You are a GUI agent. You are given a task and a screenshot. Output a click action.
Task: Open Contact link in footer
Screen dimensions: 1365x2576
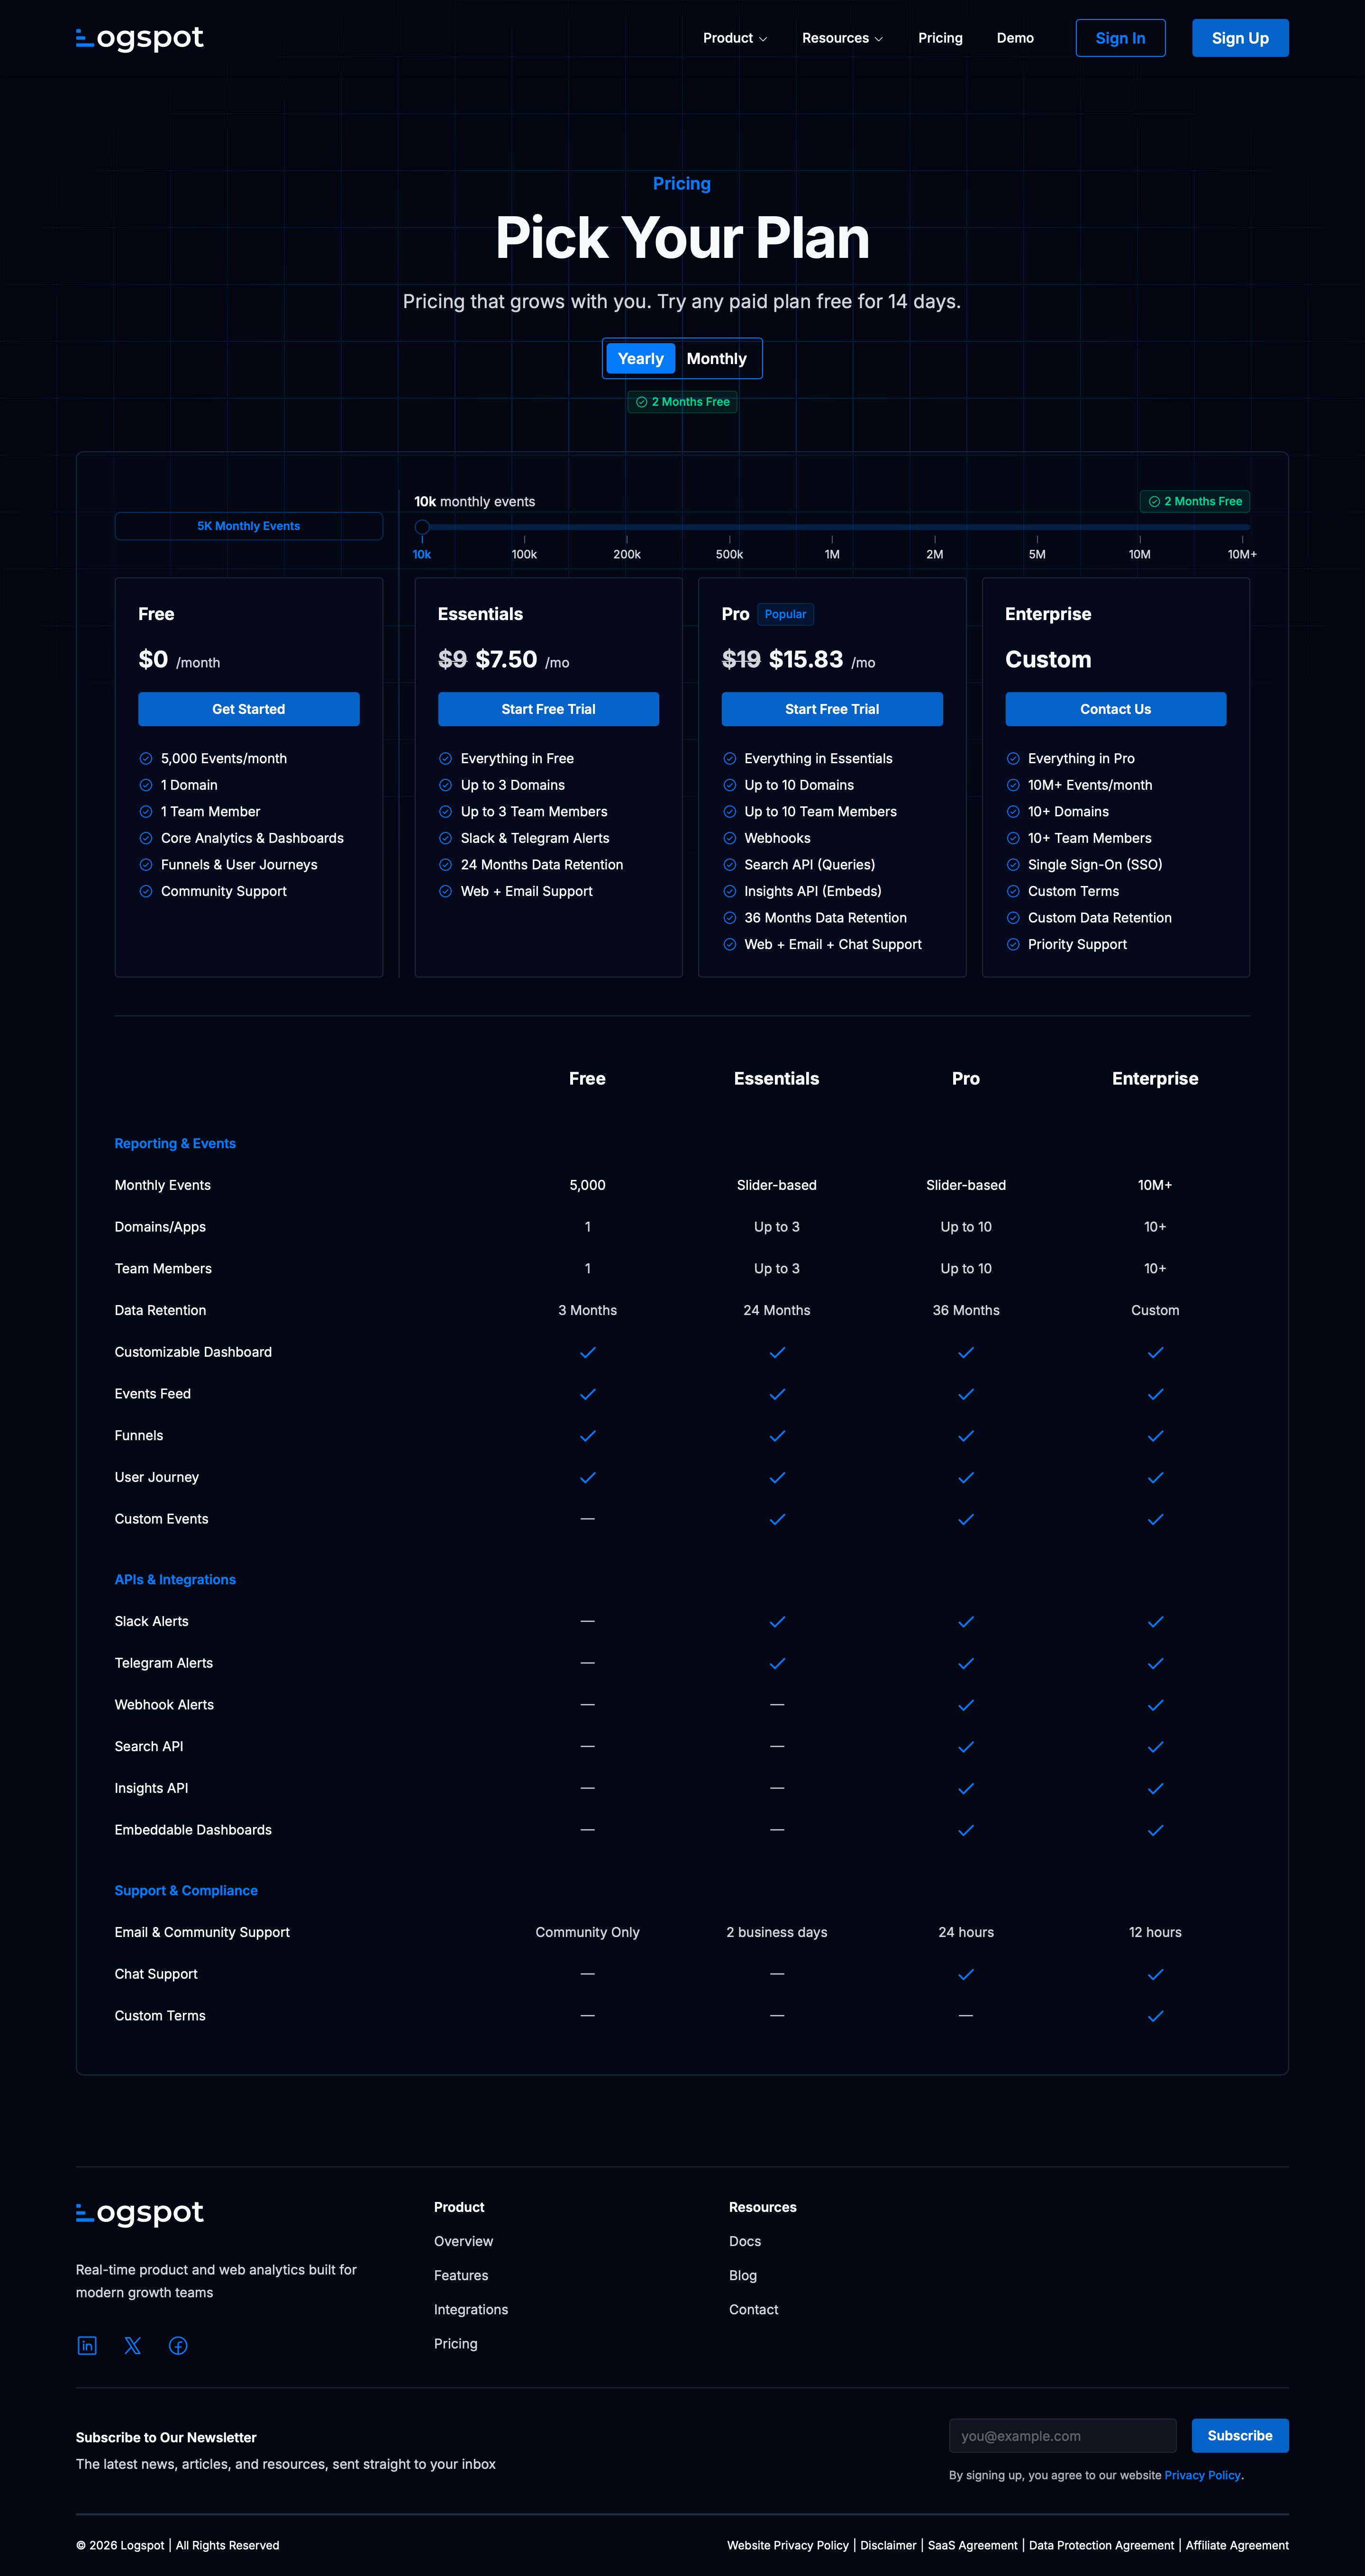point(754,2309)
